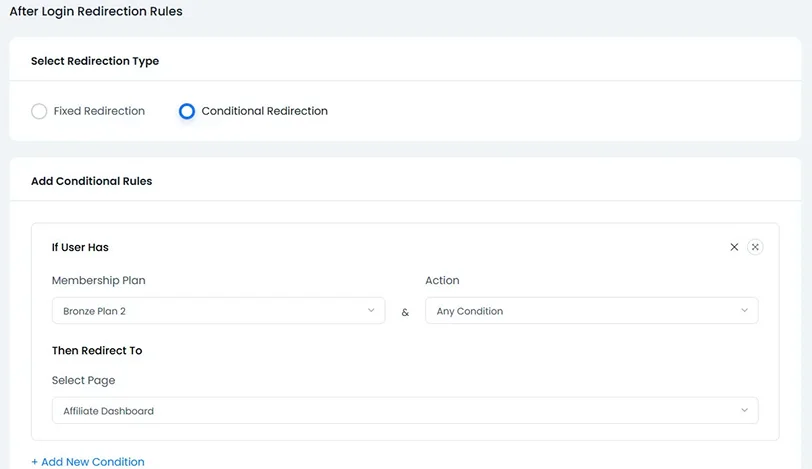
Task: Select the Conditional Redirection radio button
Action: (187, 111)
